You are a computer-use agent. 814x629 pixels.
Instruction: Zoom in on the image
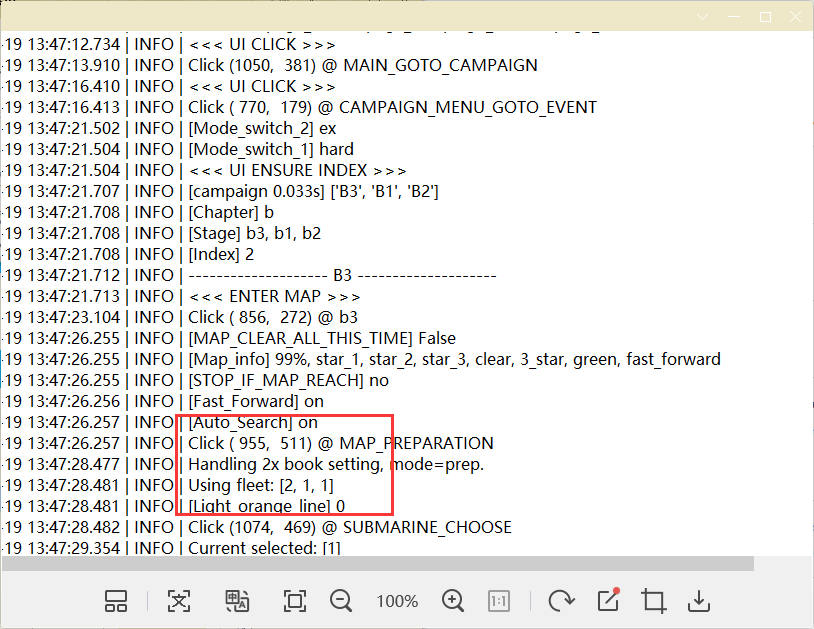453,601
